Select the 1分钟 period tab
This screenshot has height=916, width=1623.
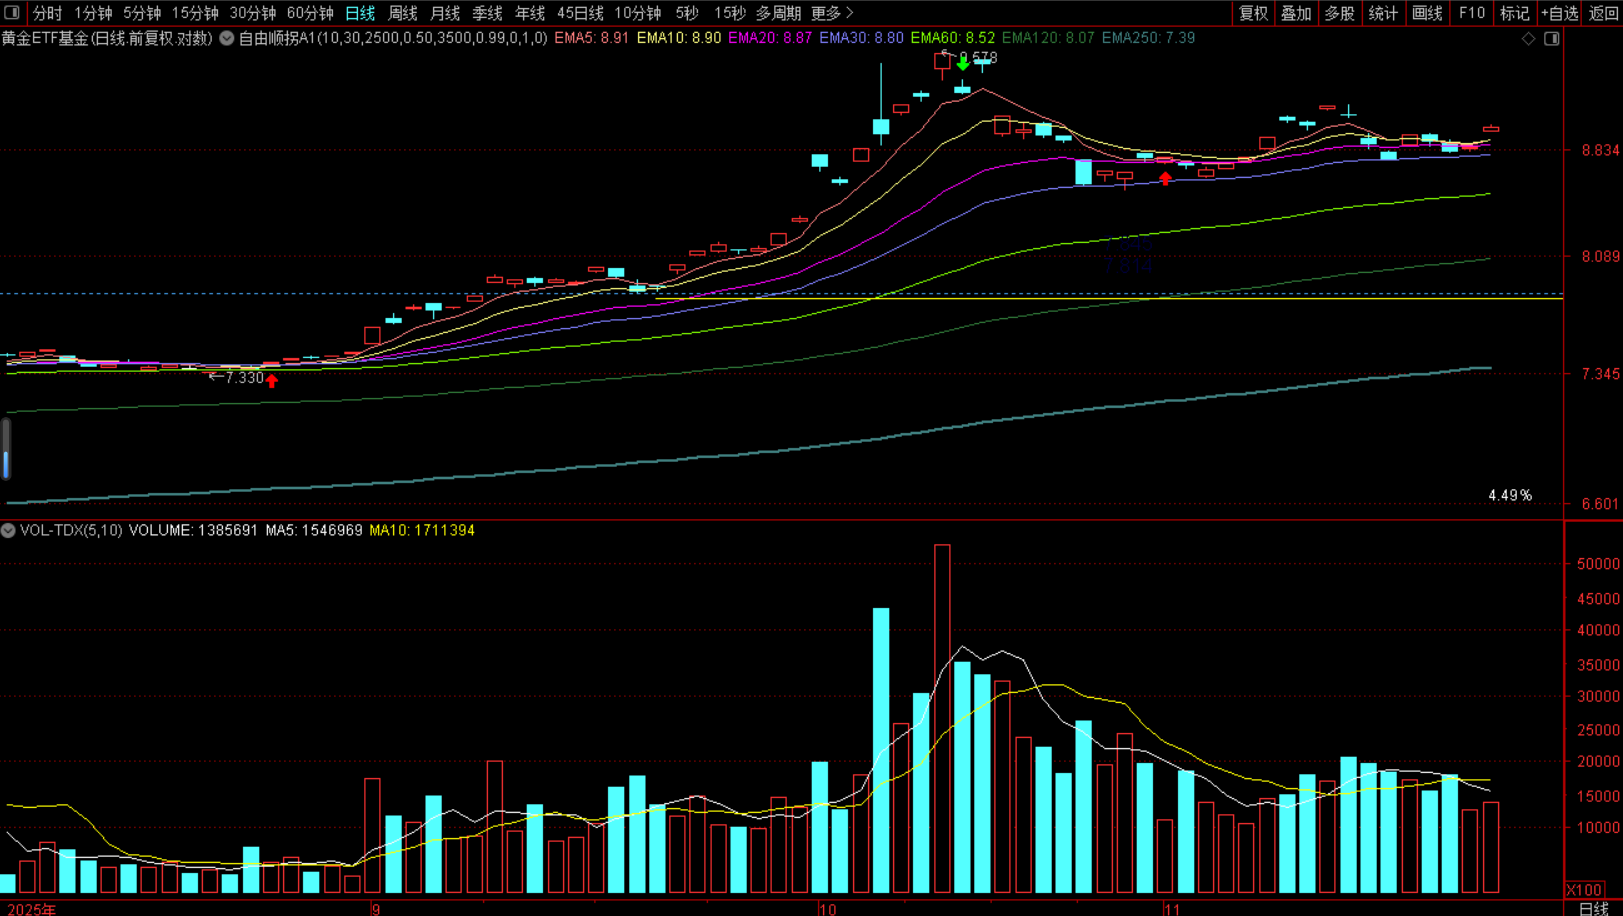(x=93, y=13)
